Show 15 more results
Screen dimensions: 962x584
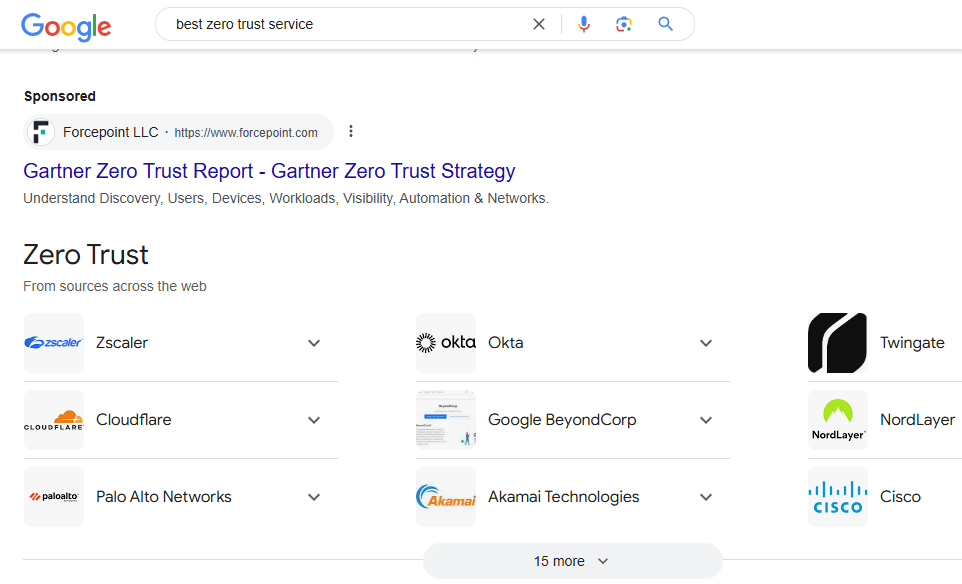pos(572,561)
